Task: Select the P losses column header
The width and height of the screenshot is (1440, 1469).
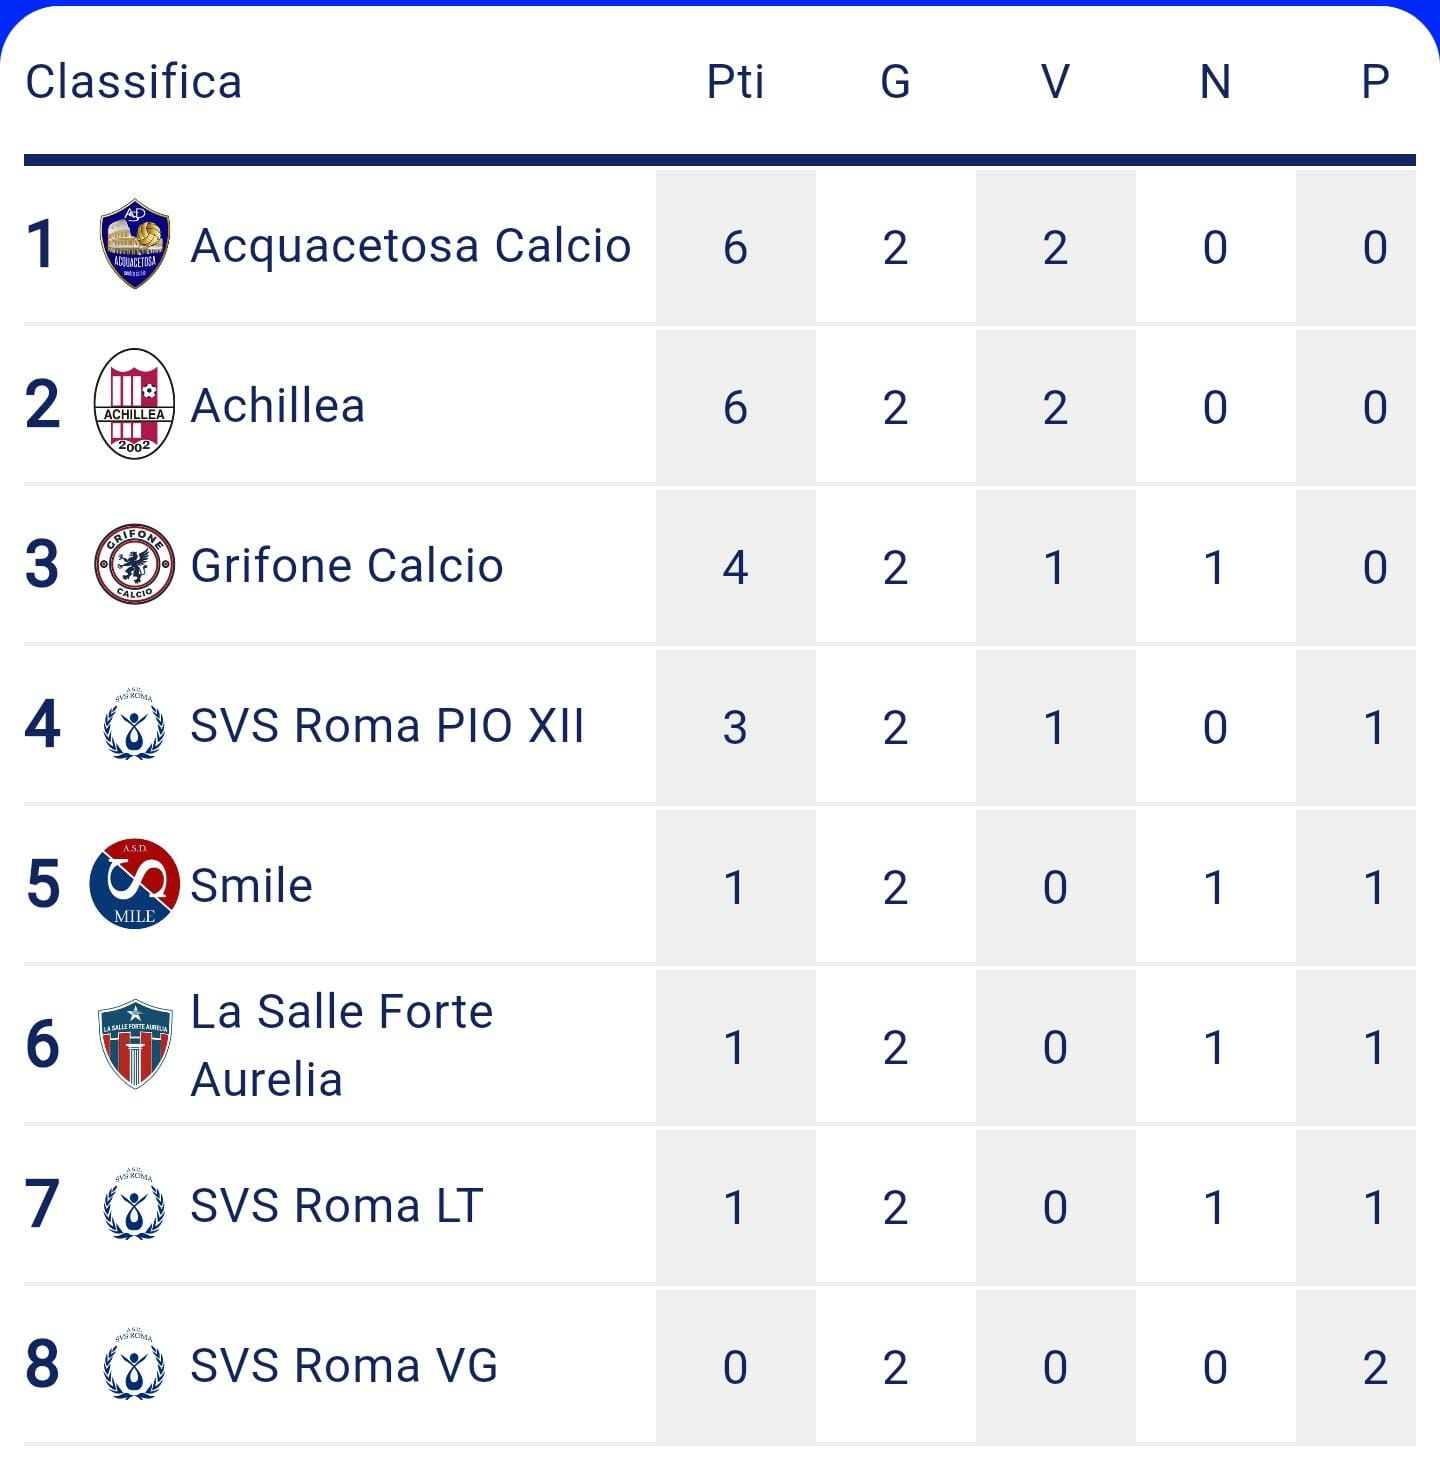Action: coord(1375,82)
